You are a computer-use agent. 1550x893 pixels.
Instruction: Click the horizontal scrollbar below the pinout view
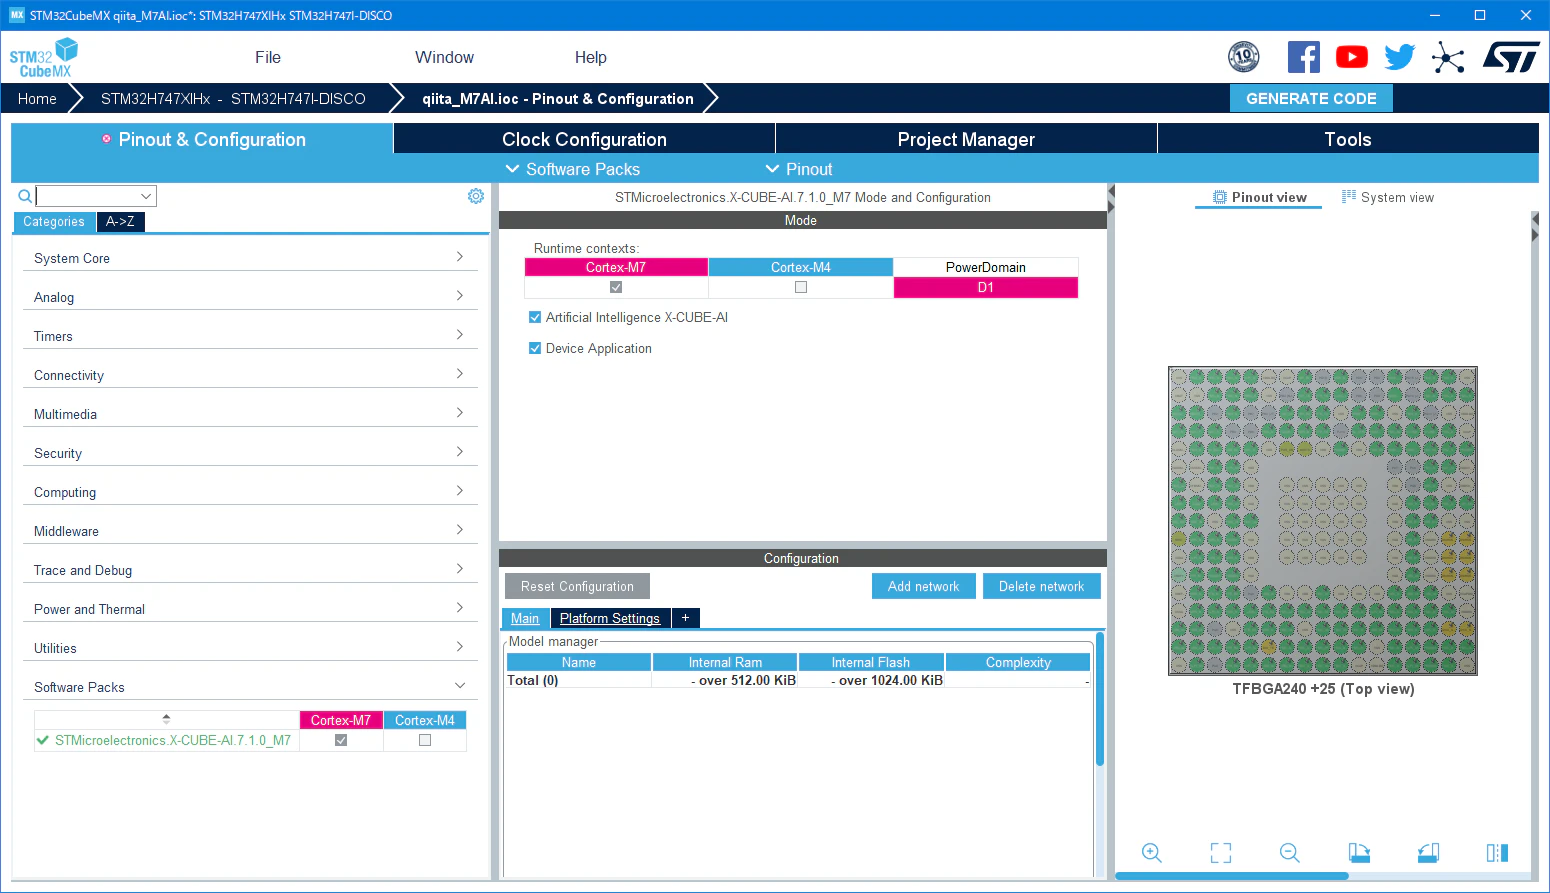[1232, 876]
